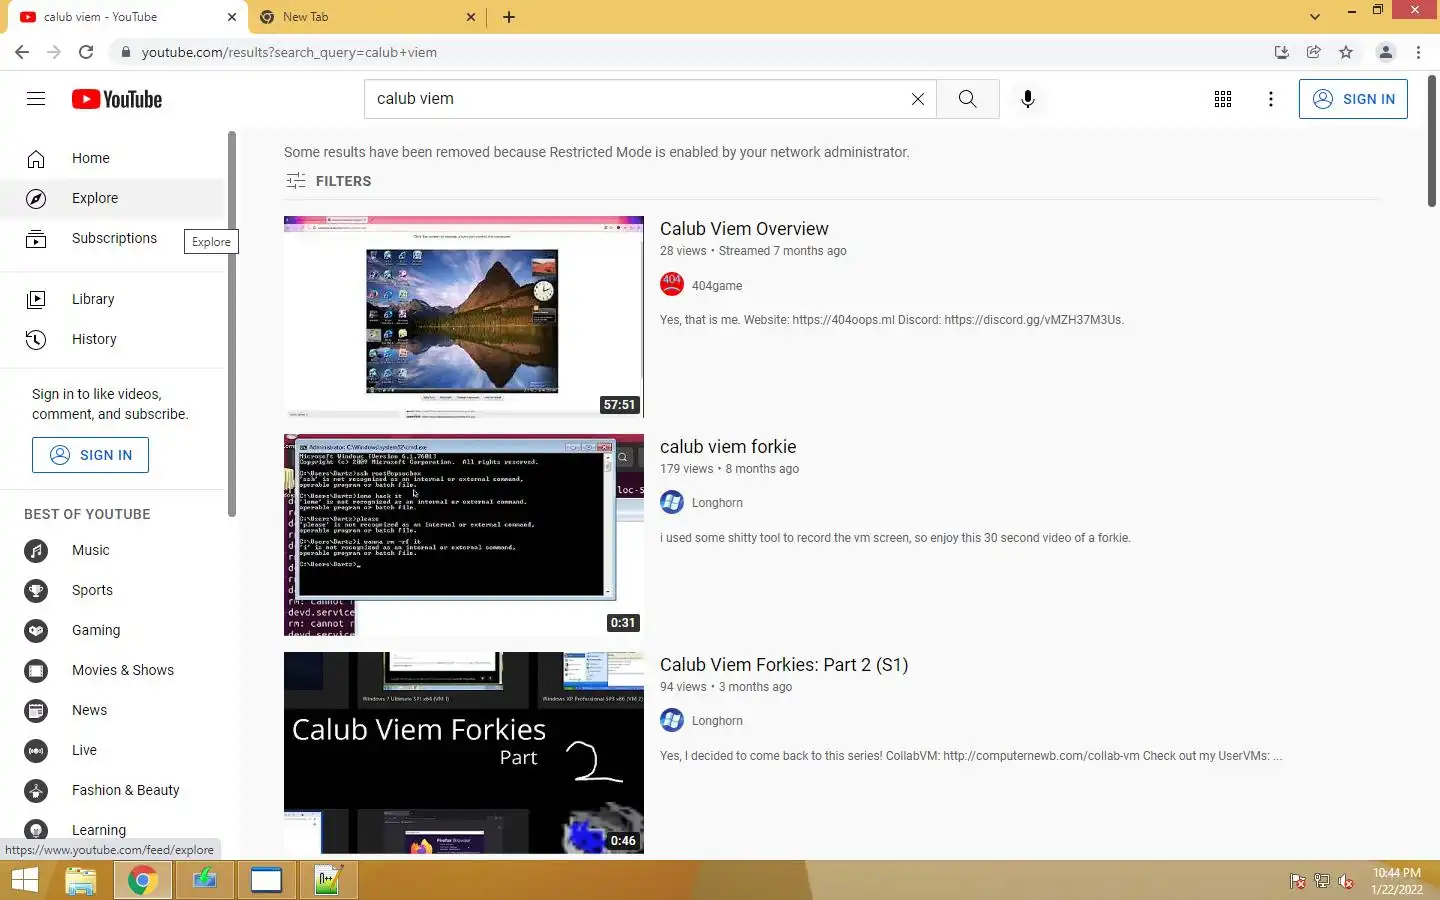Click the 404game channel avatar
The height and width of the screenshot is (900, 1440).
pos(672,285)
